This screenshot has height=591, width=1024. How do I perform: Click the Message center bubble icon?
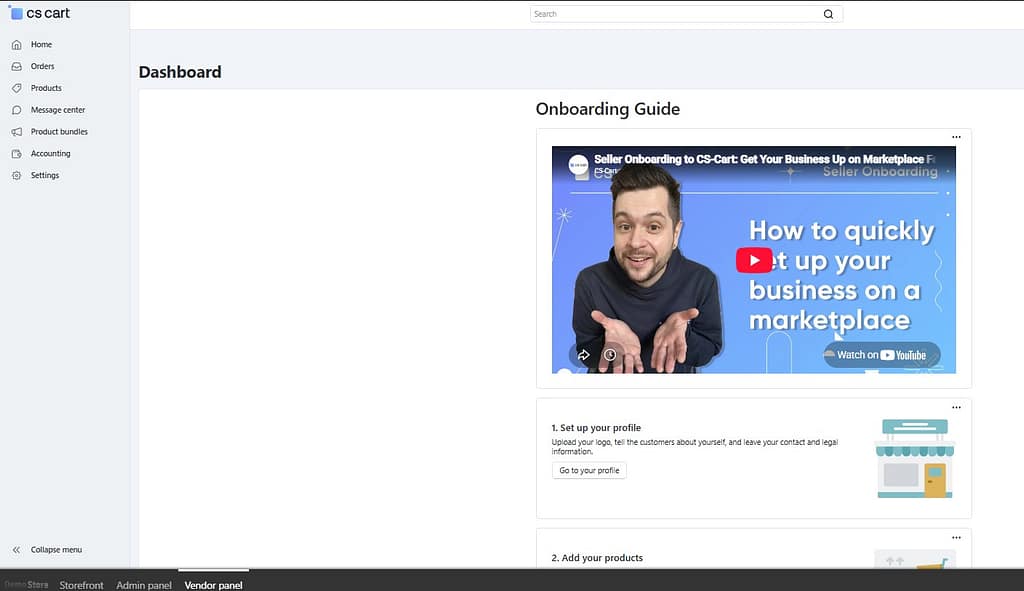(x=17, y=110)
